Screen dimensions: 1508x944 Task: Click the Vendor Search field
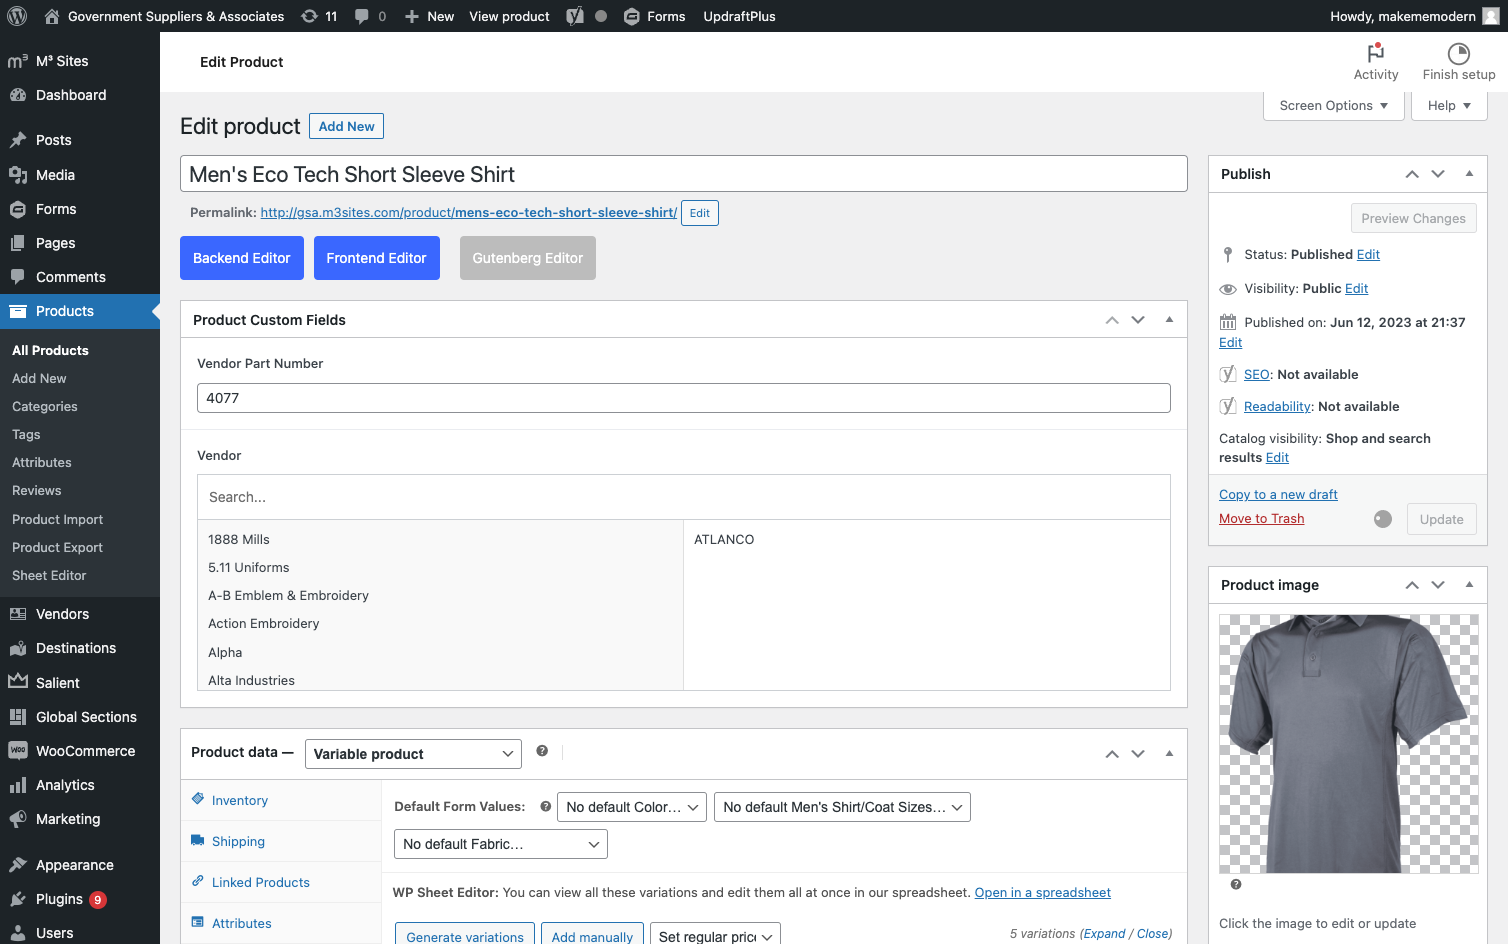pyautogui.click(x=684, y=497)
